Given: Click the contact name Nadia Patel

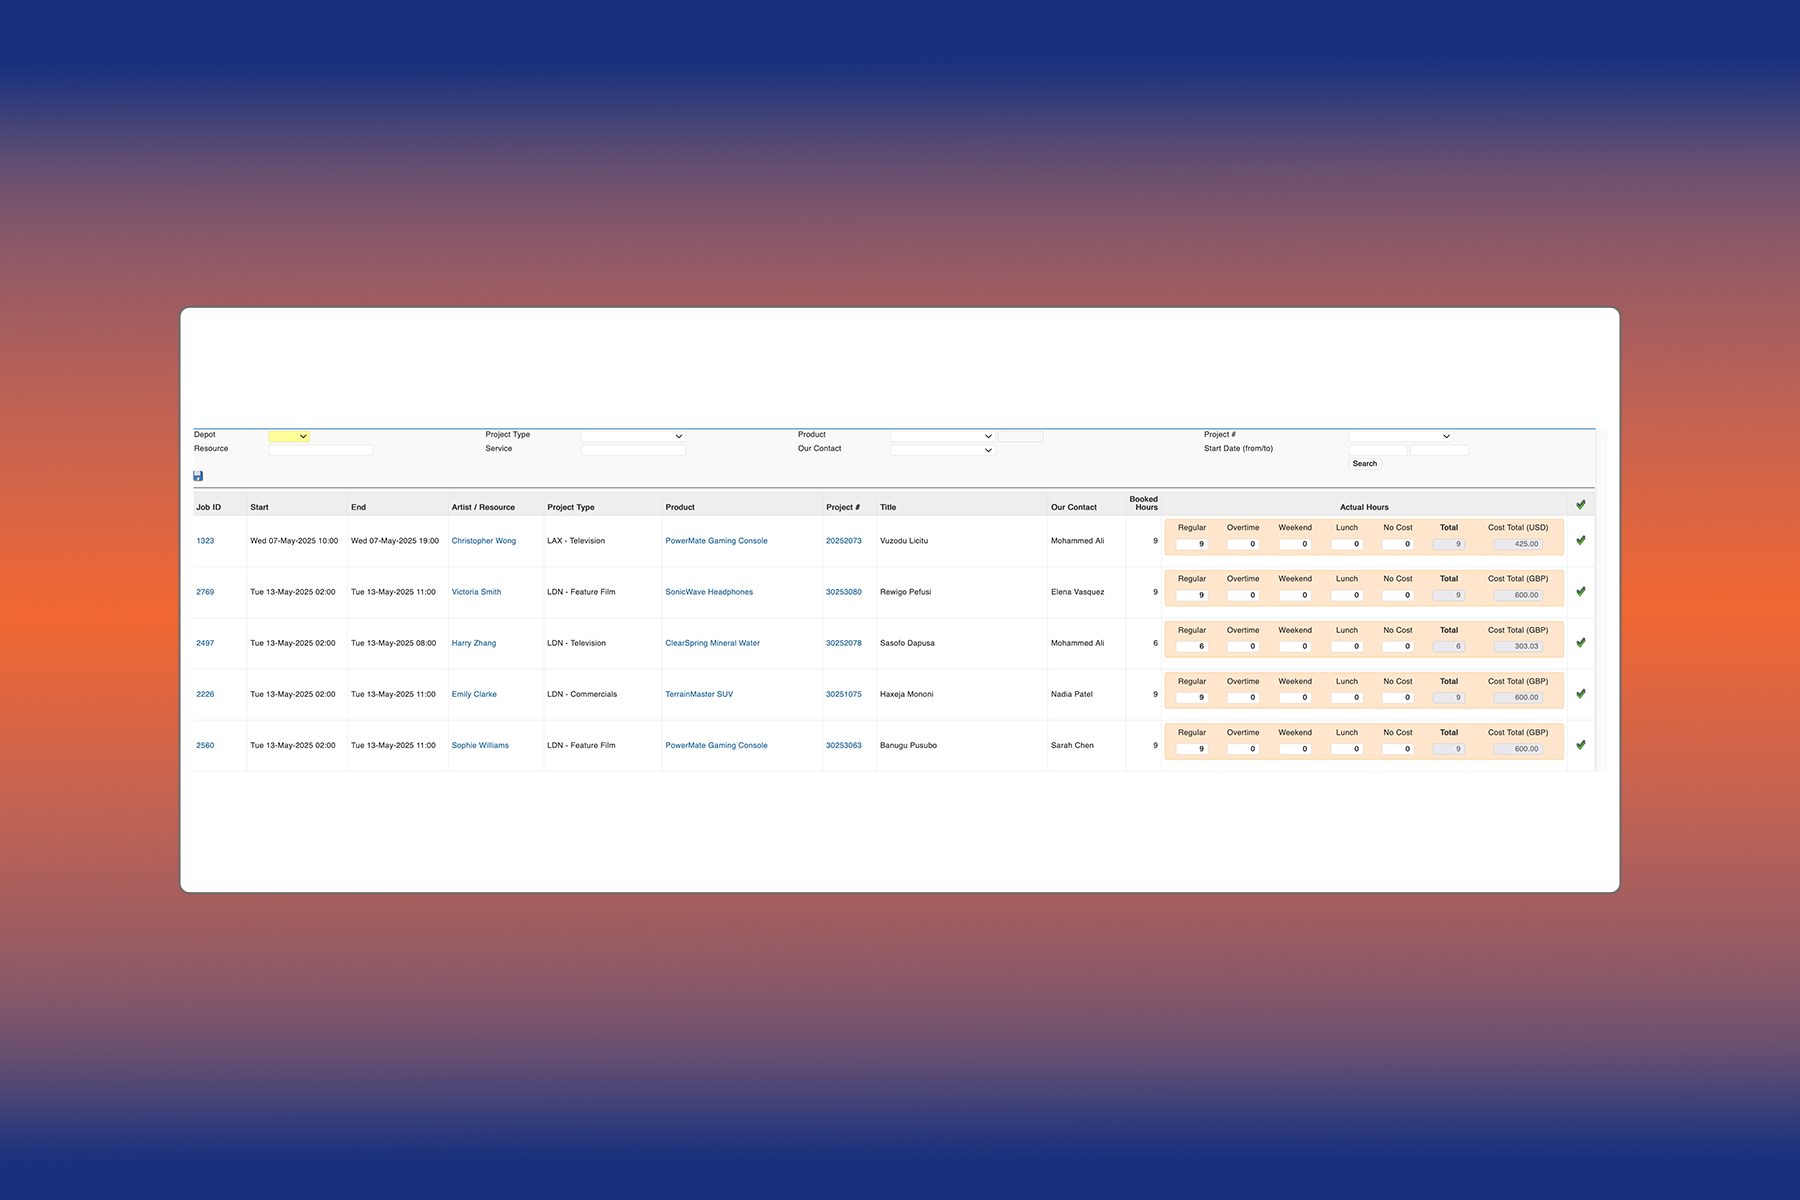Looking at the screenshot, I should 1072,694.
